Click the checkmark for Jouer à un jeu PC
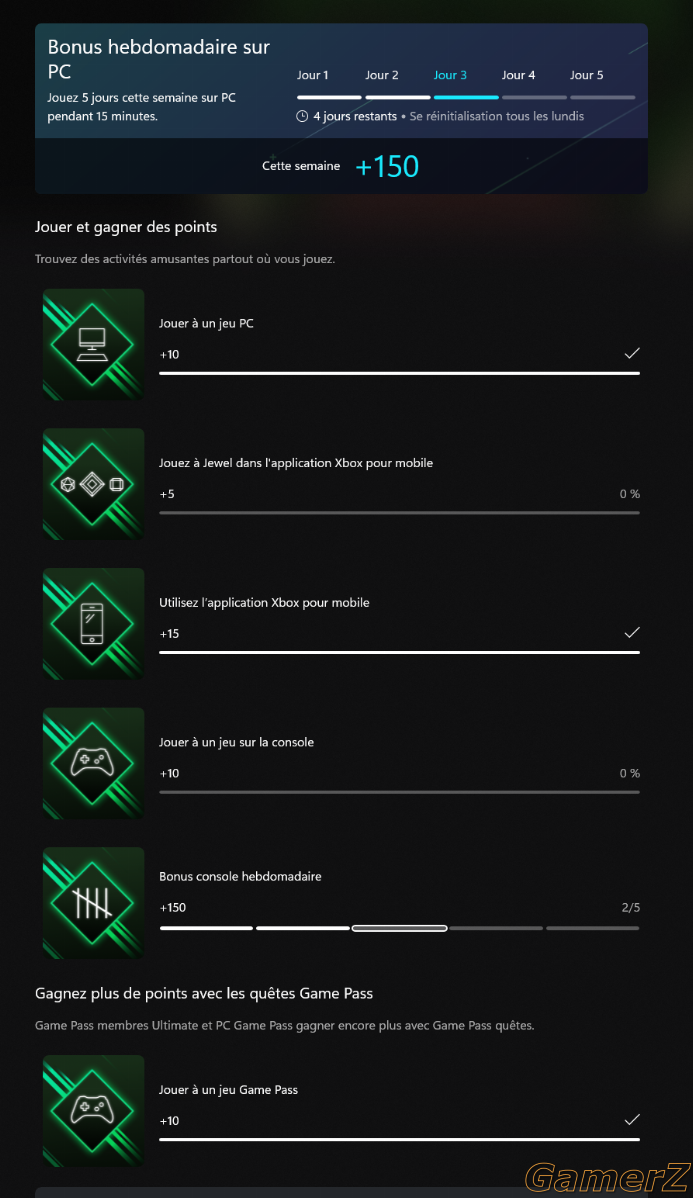 coord(632,353)
